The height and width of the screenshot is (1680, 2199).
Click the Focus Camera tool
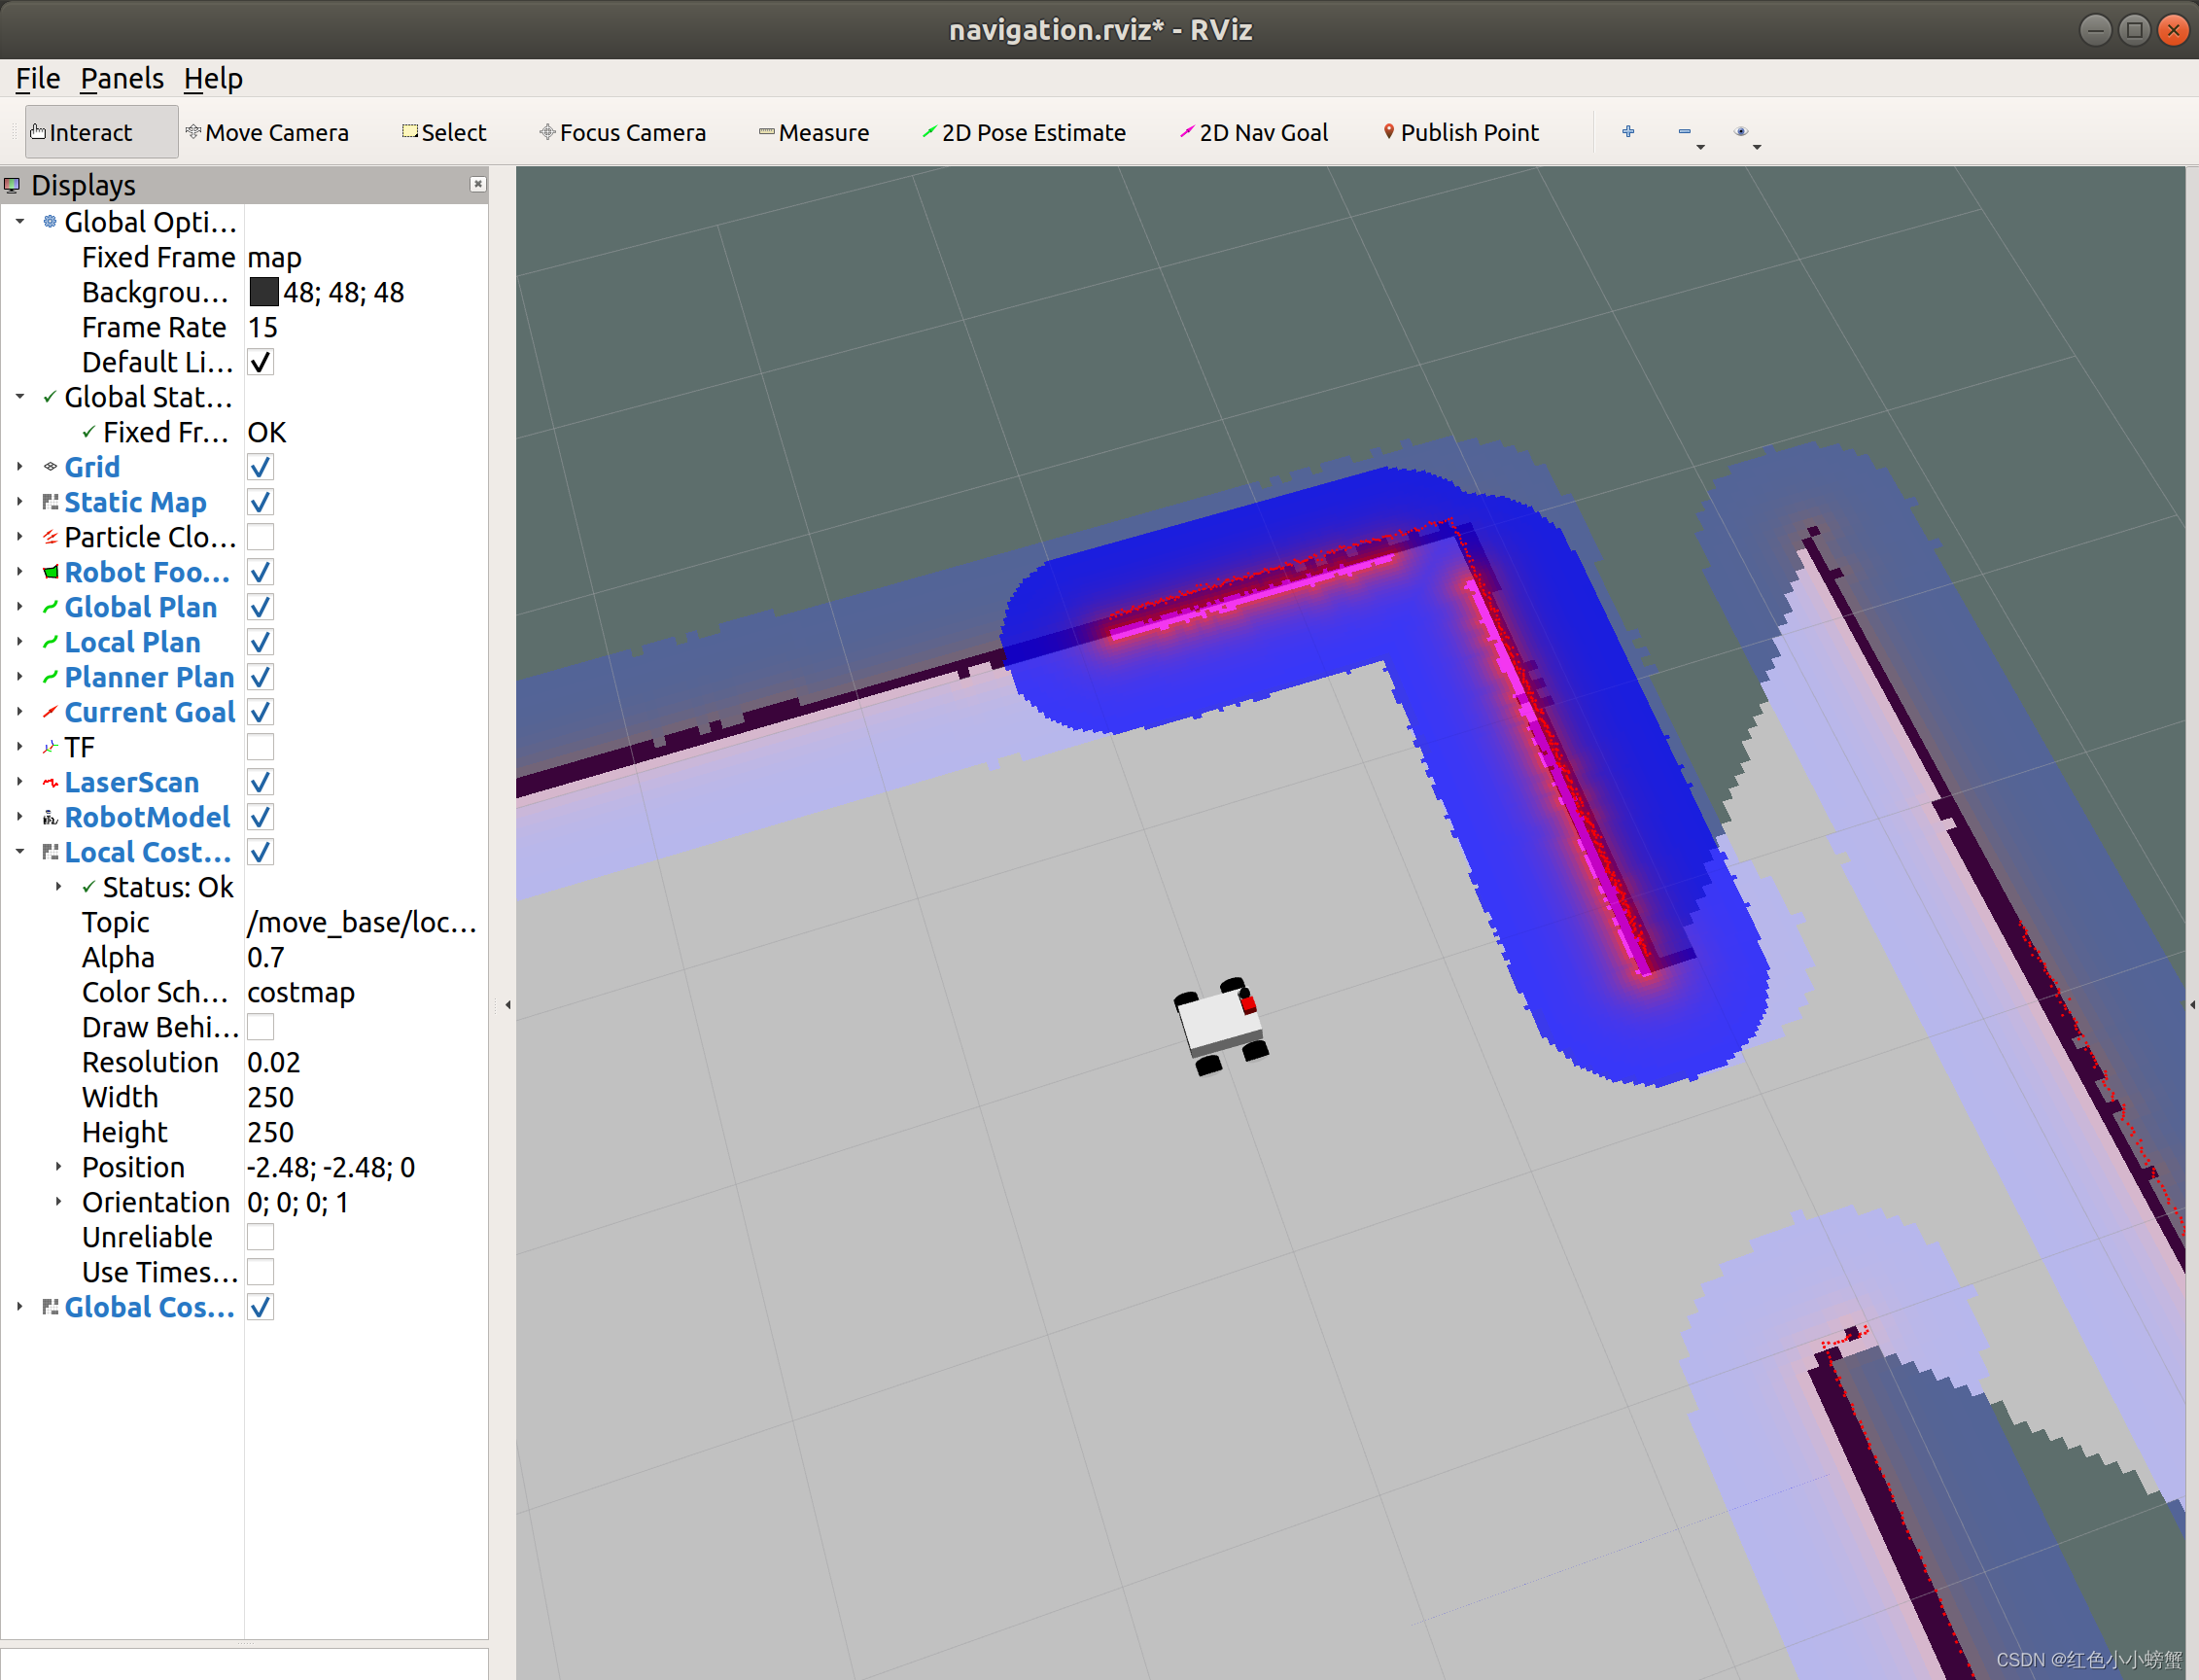click(x=622, y=132)
